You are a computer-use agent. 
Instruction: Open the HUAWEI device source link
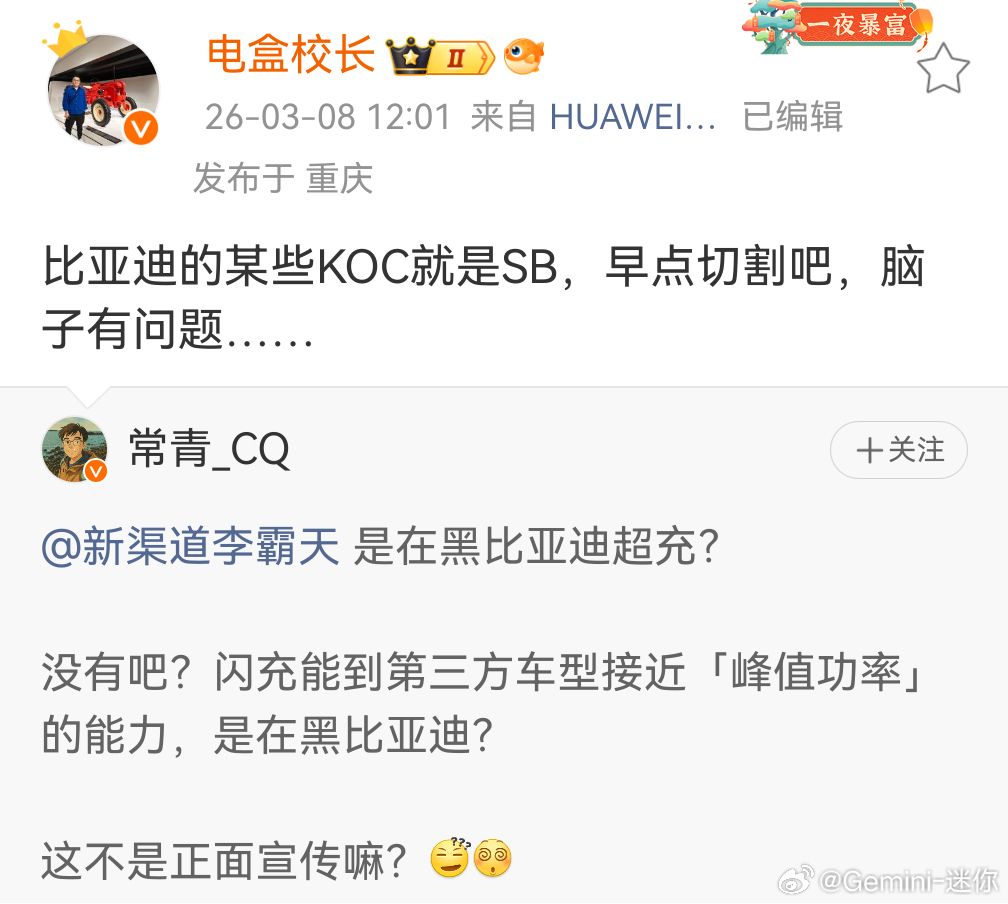(632, 117)
